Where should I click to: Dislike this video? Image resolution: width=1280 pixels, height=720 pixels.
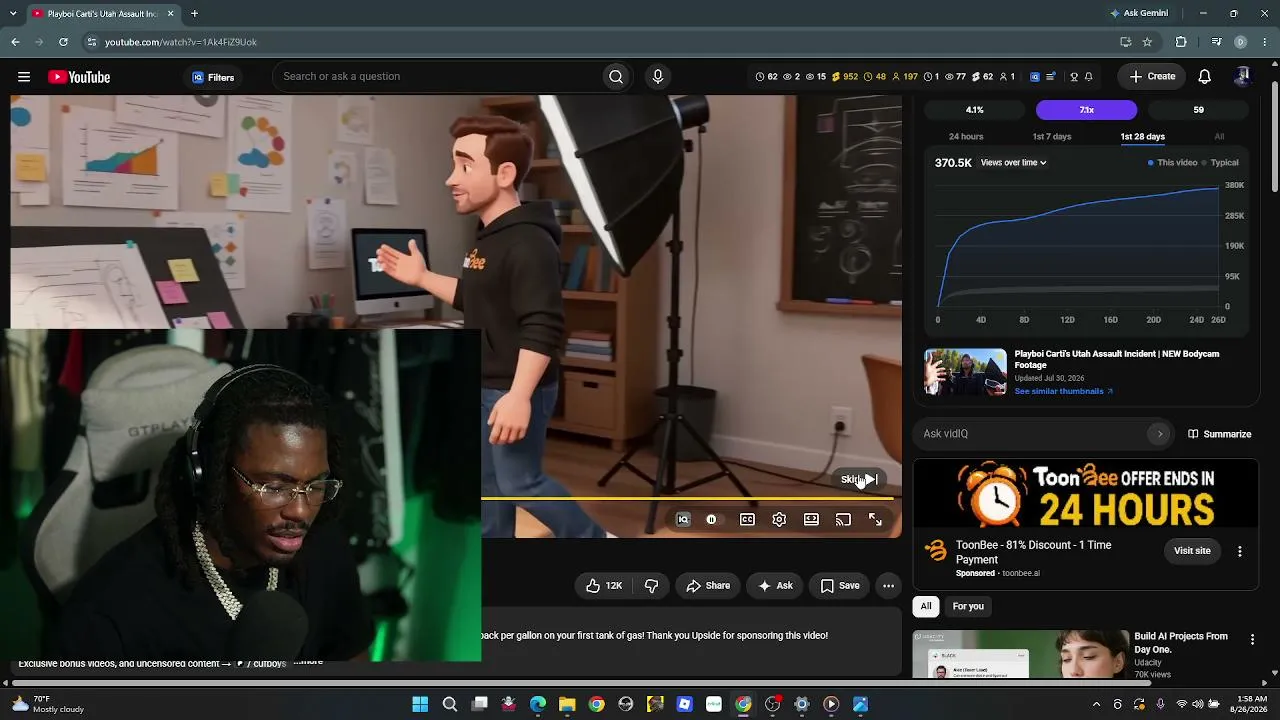coord(651,586)
